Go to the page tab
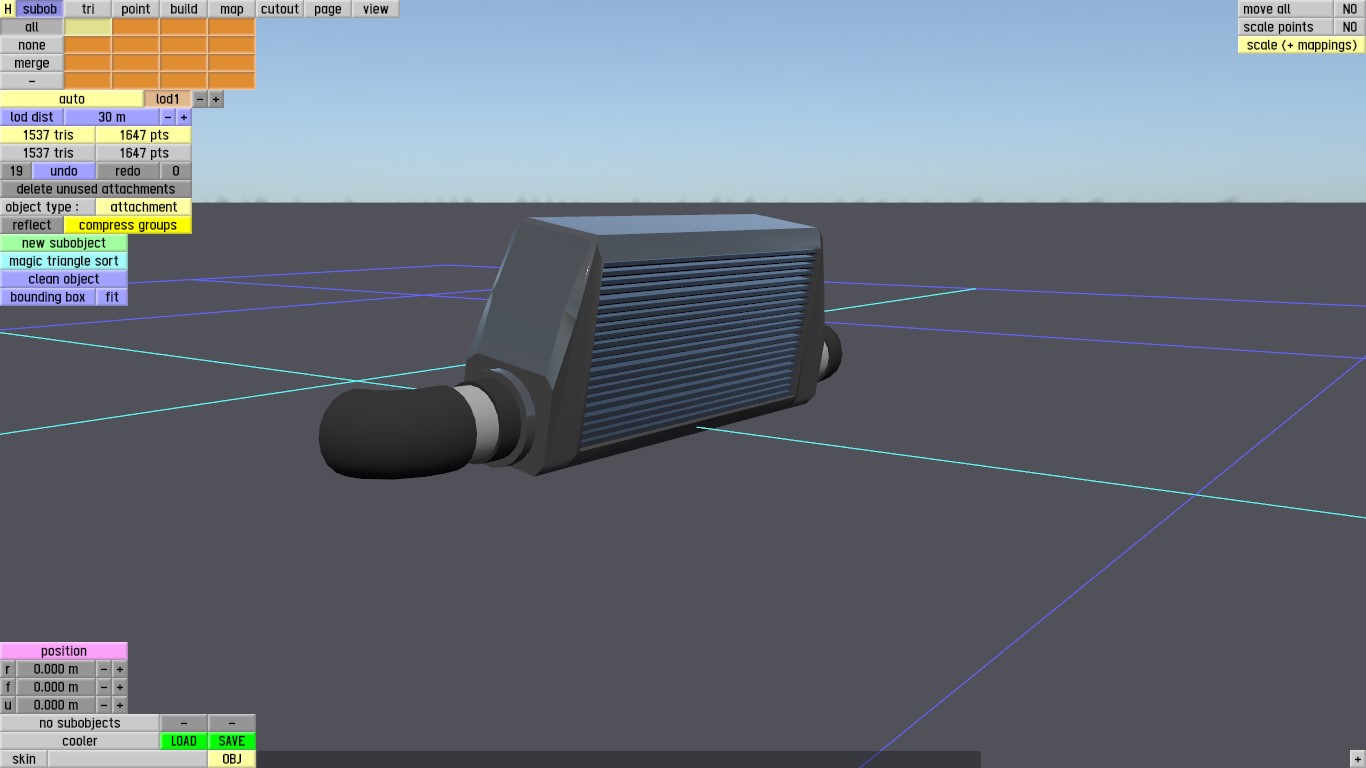This screenshot has width=1366, height=768. [x=328, y=9]
